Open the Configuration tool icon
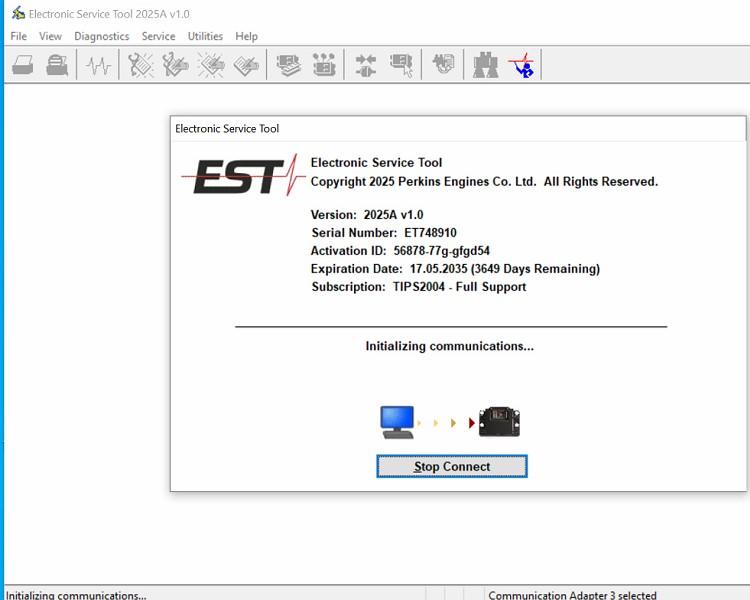Image resolution: width=750 pixels, height=600 pixels. click(324, 66)
